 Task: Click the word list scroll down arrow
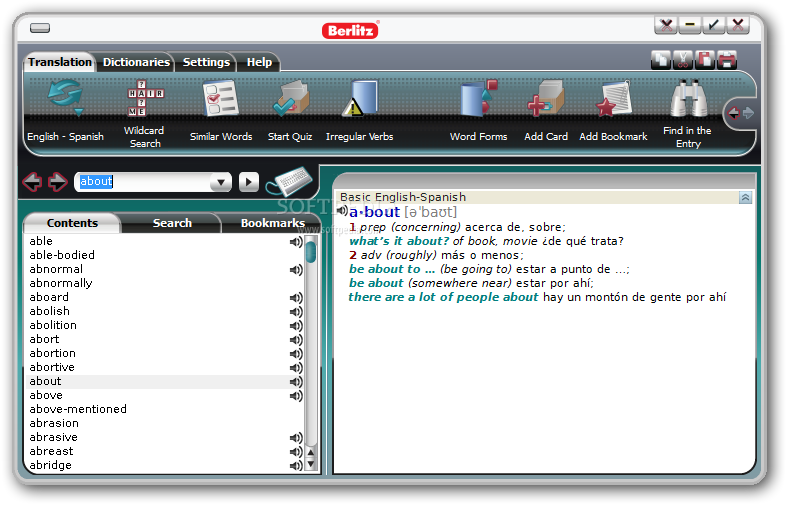(311, 465)
